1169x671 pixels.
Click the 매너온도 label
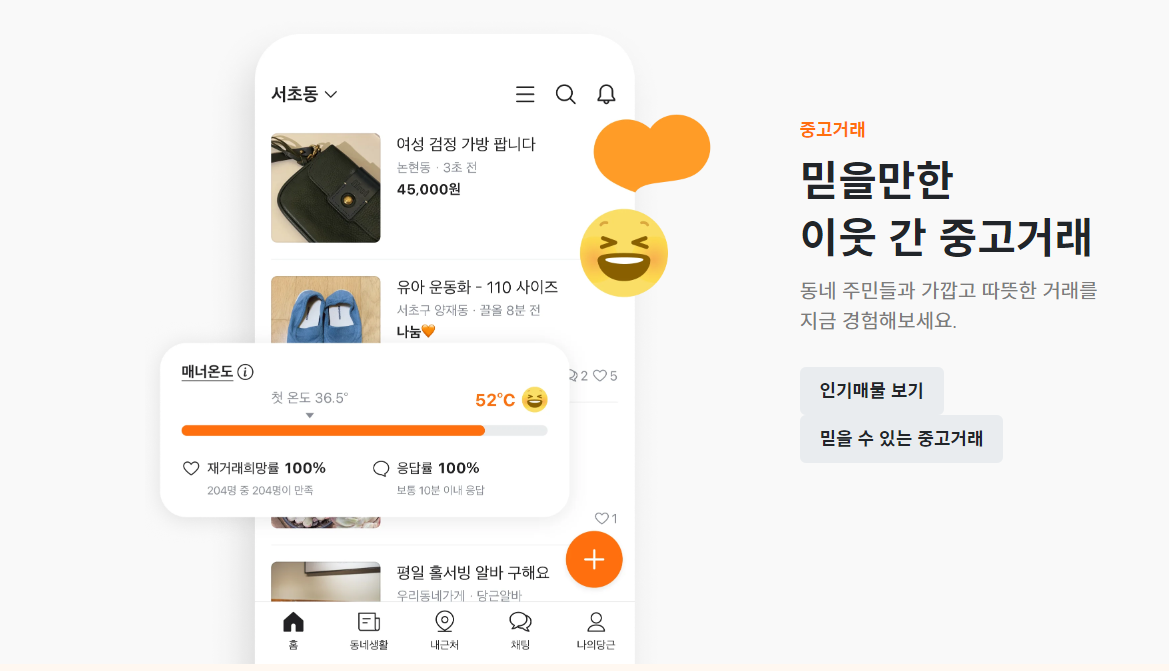(207, 371)
